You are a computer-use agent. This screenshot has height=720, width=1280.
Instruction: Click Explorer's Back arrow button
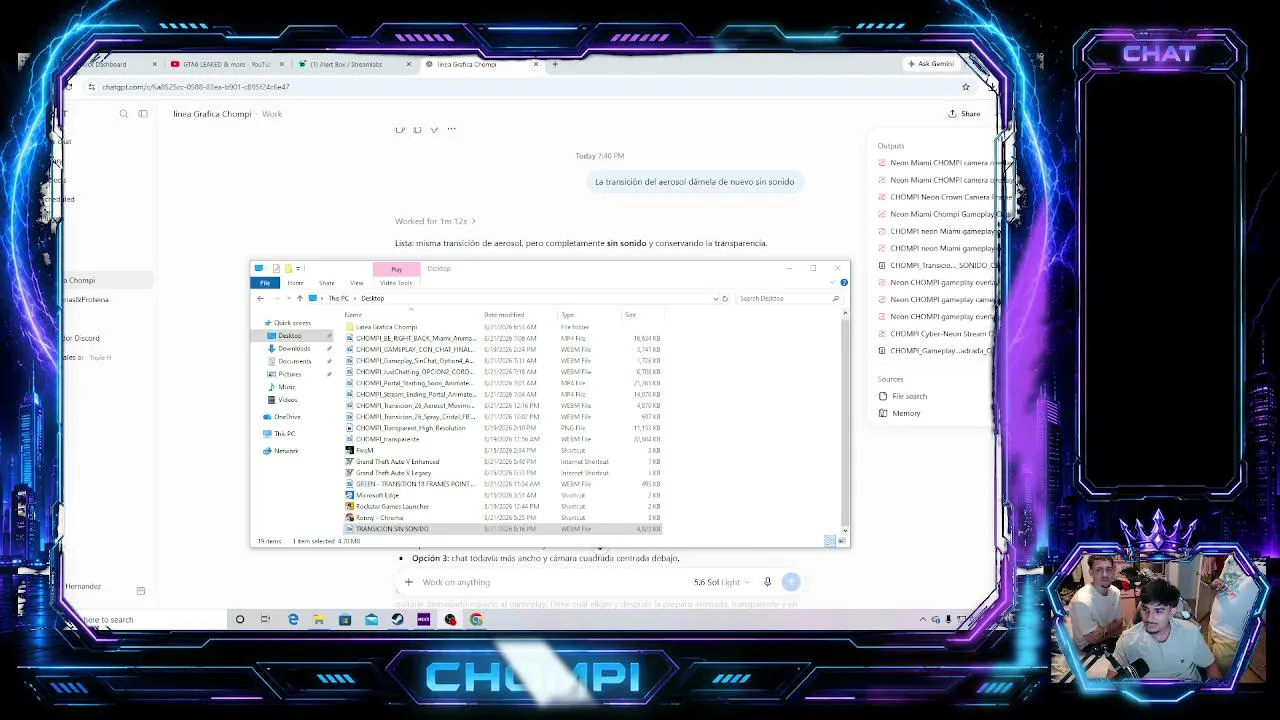(x=260, y=298)
